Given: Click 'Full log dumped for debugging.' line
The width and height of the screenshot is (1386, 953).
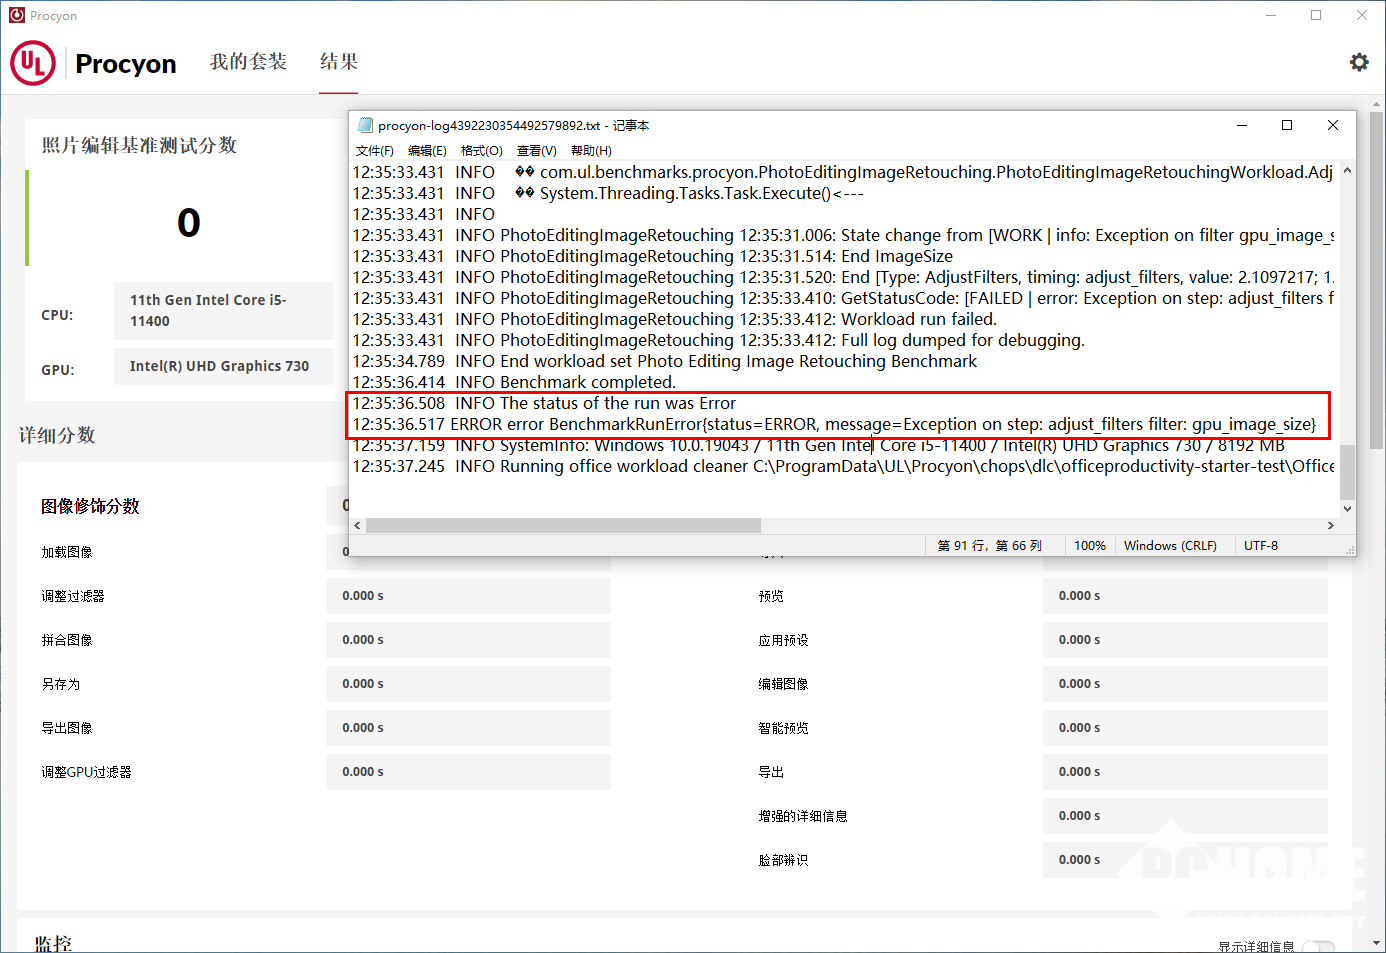Looking at the screenshot, I should 718,340.
